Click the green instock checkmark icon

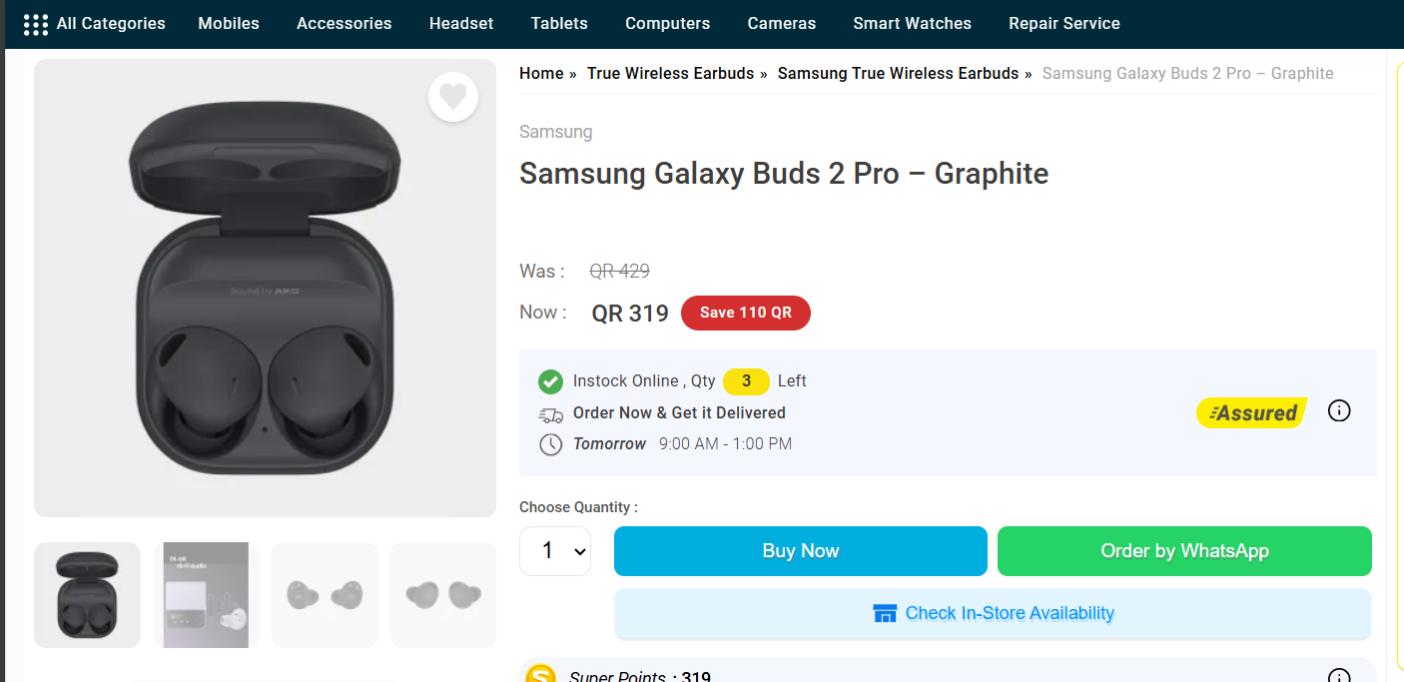[551, 380]
